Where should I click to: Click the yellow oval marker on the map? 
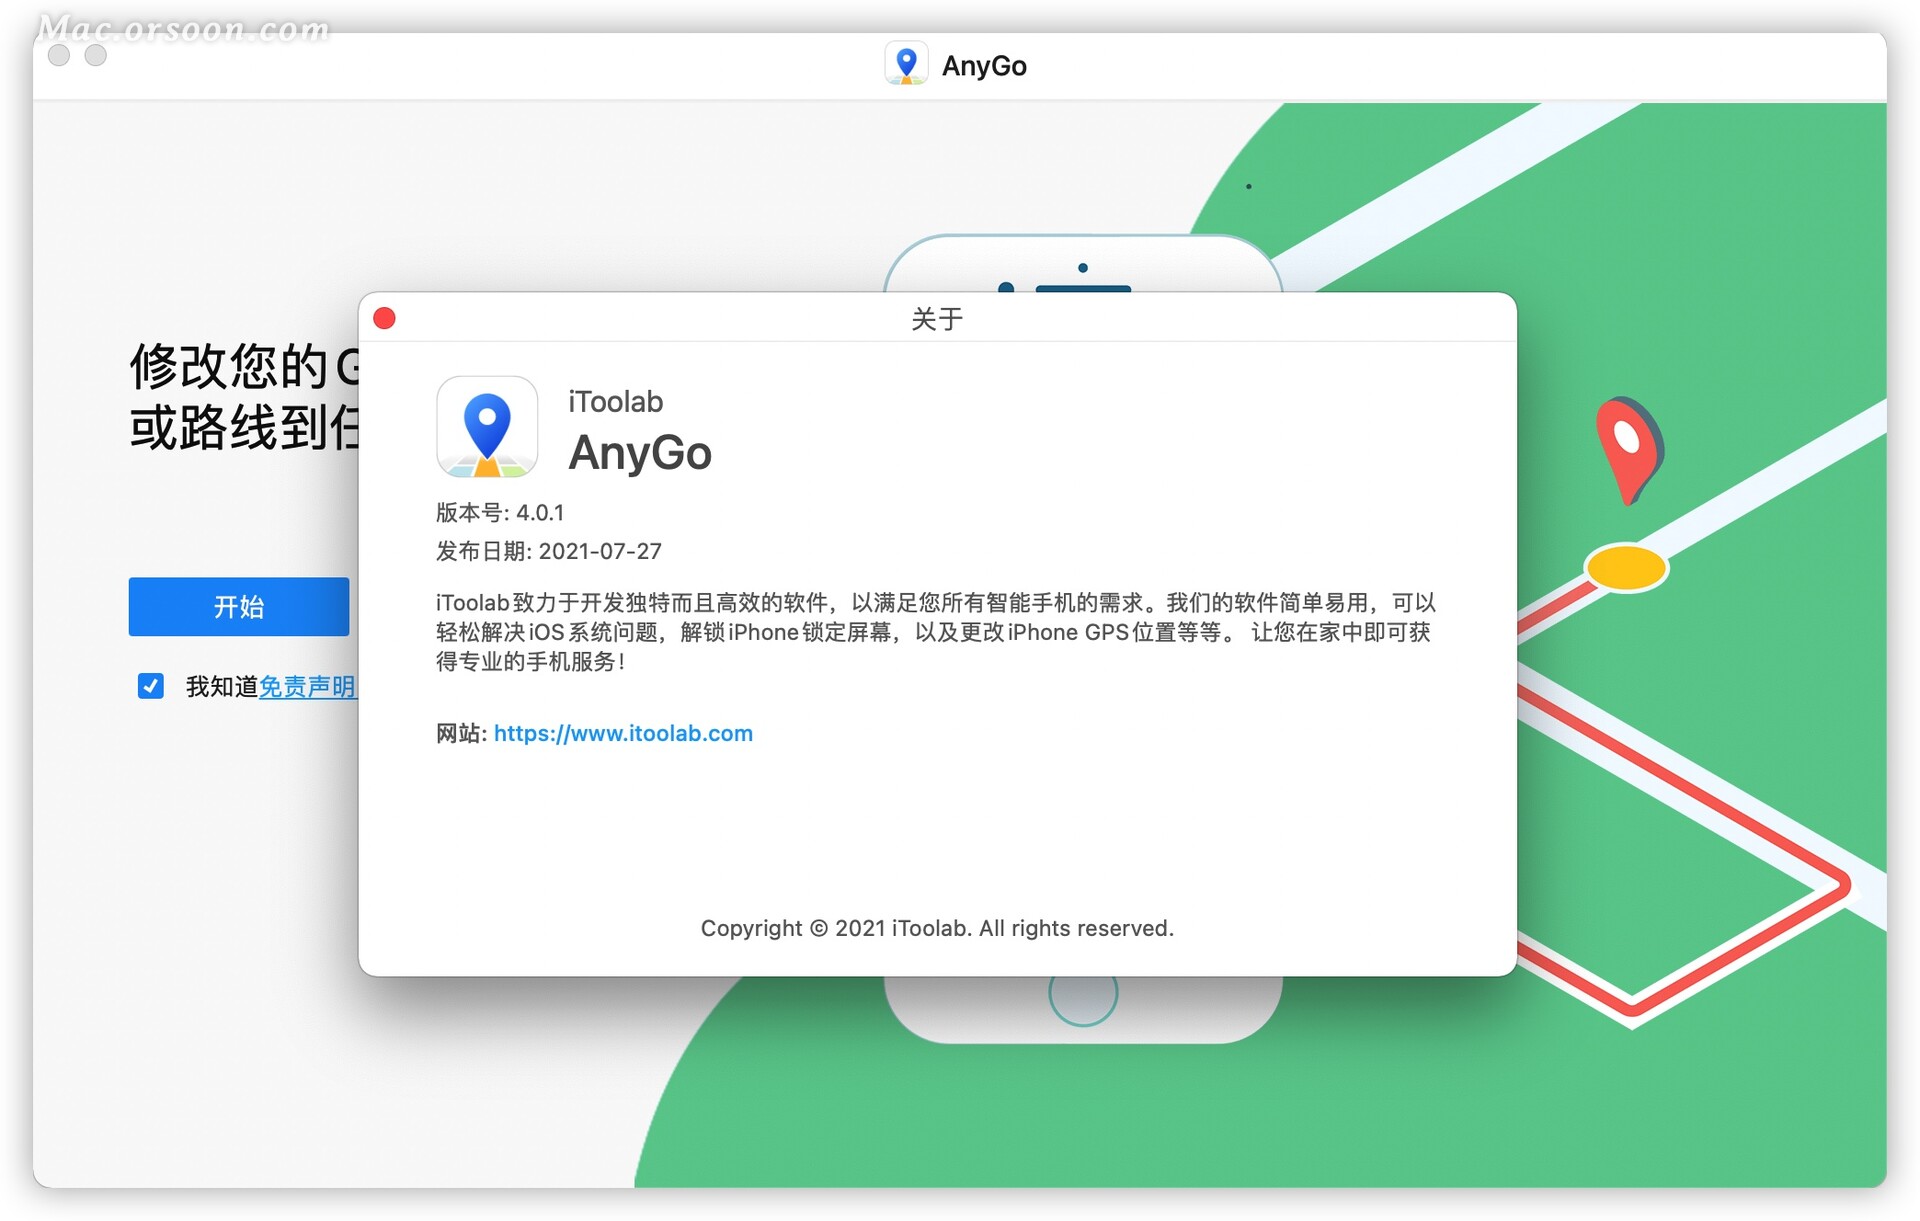click(1625, 568)
